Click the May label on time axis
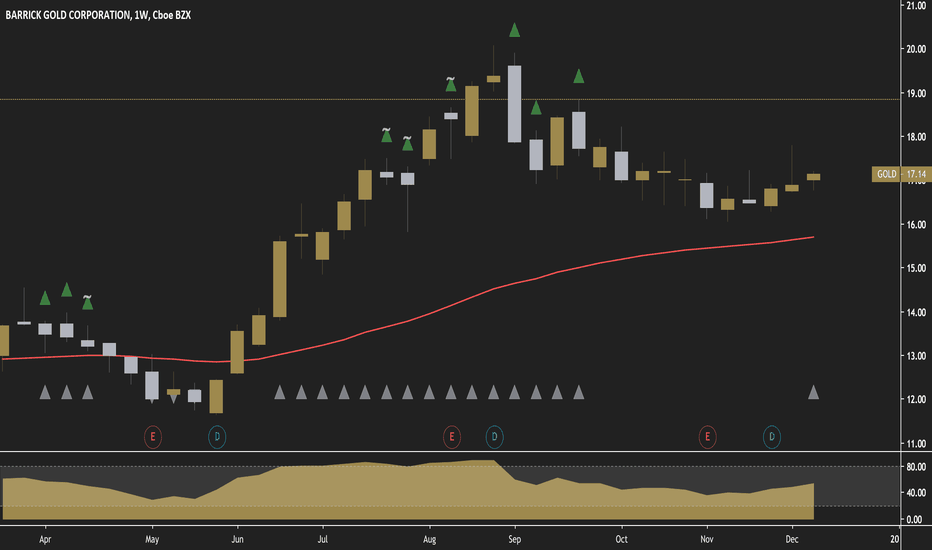The image size is (932, 550). [152, 540]
